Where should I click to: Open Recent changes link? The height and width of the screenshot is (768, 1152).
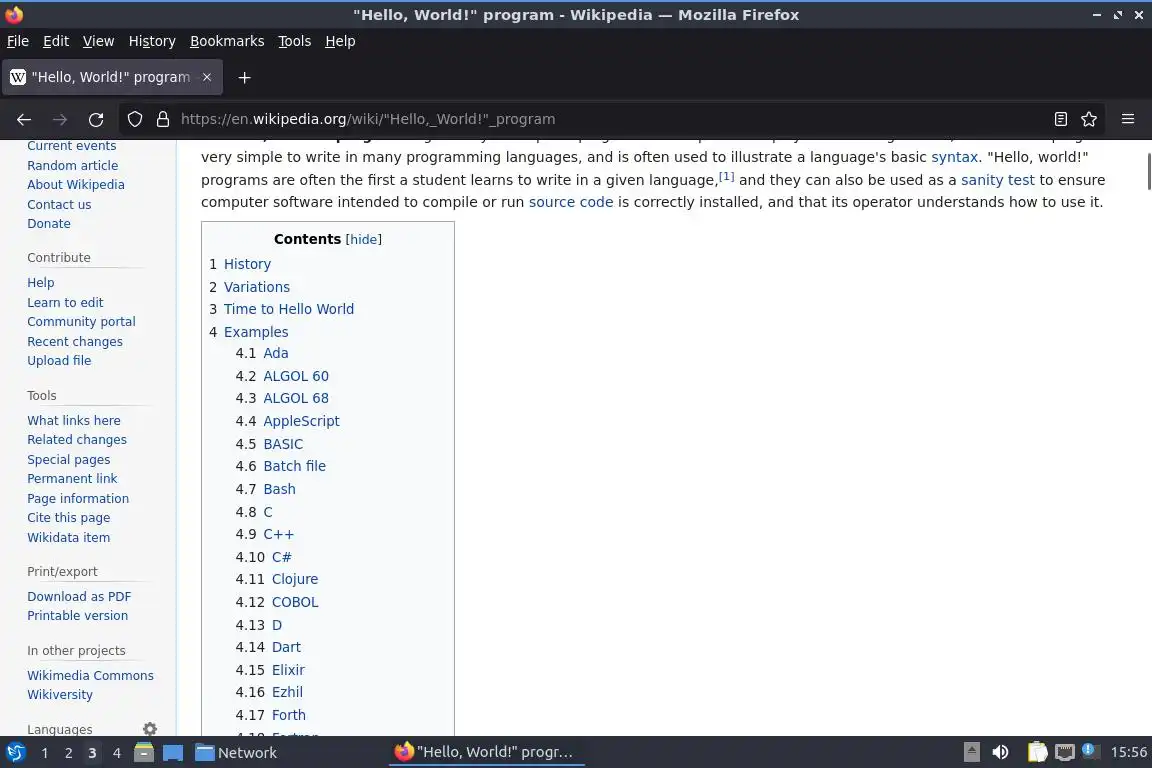[74, 341]
